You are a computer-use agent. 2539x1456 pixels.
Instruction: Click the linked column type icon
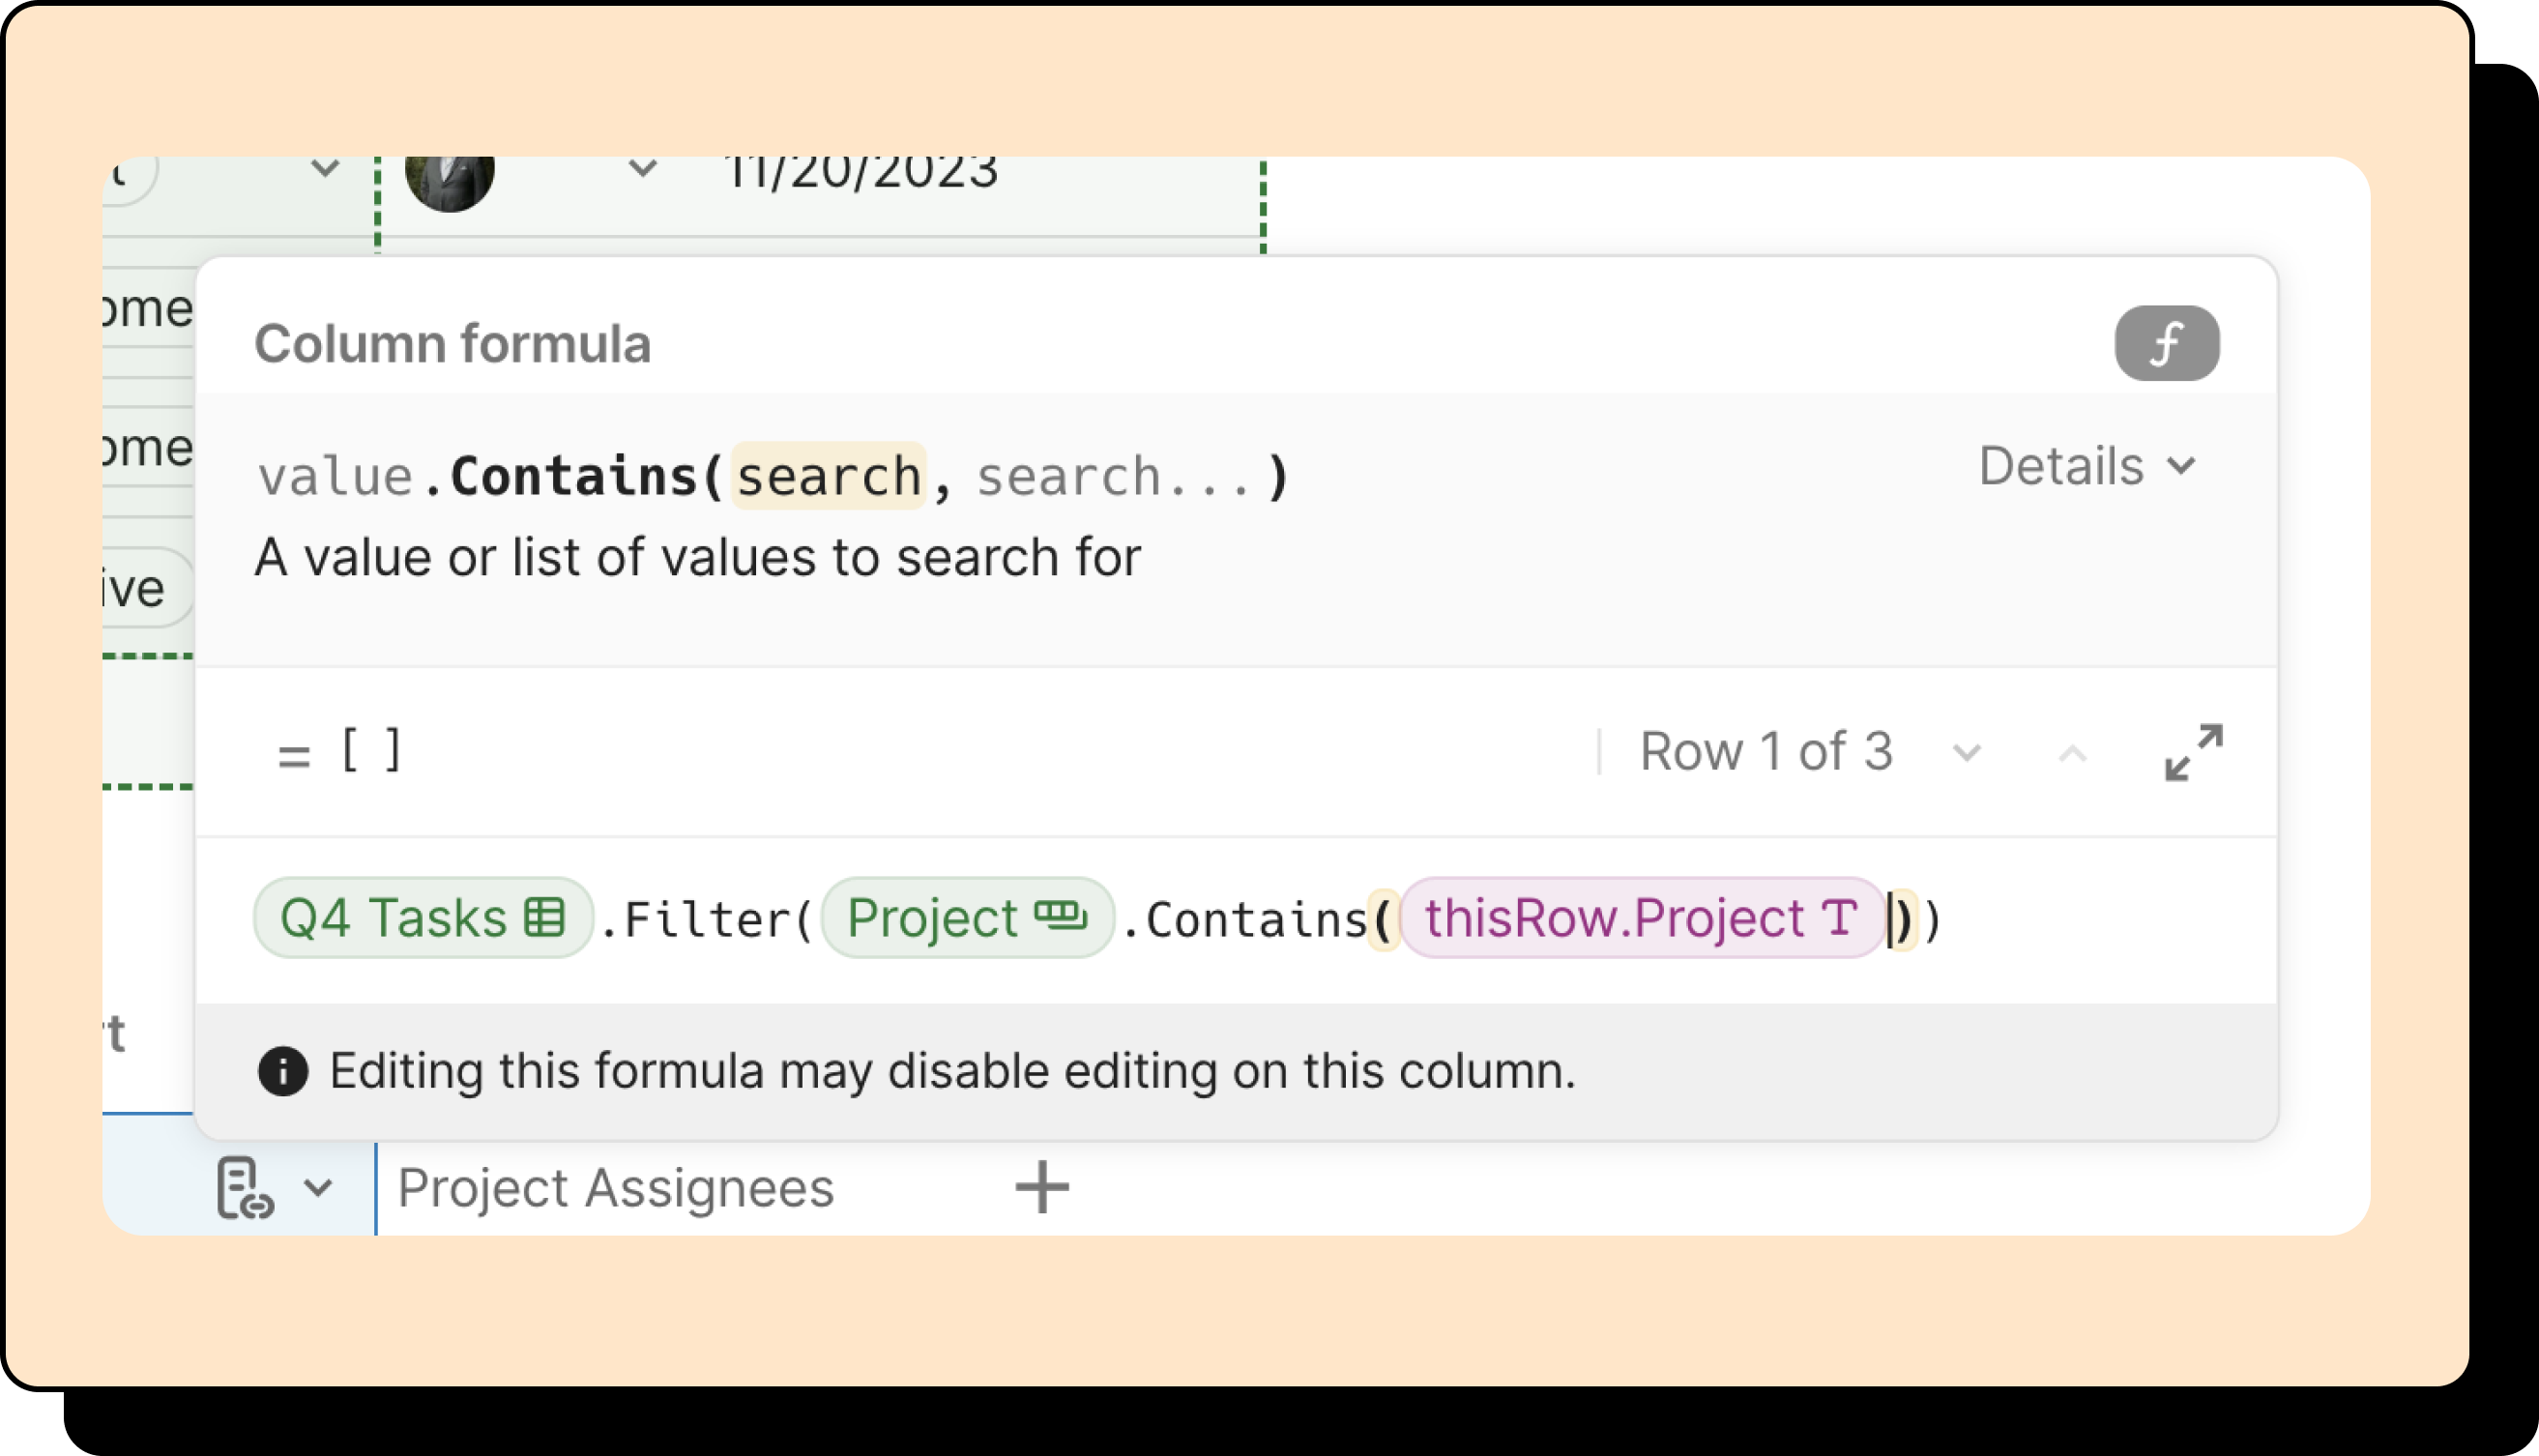(244, 1188)
